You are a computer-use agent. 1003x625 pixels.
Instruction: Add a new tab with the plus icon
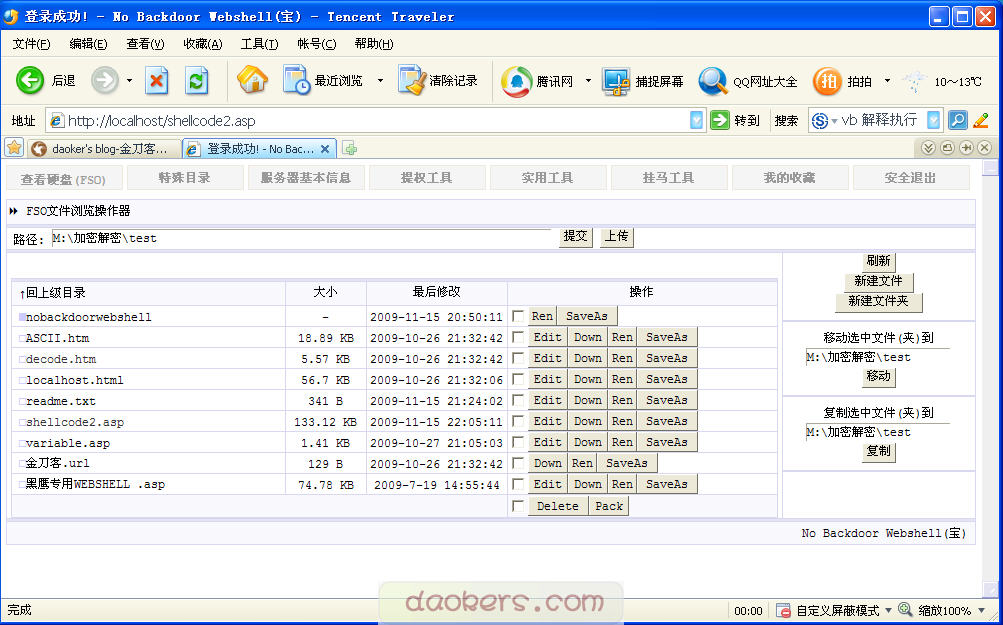[x=349, y=149]
